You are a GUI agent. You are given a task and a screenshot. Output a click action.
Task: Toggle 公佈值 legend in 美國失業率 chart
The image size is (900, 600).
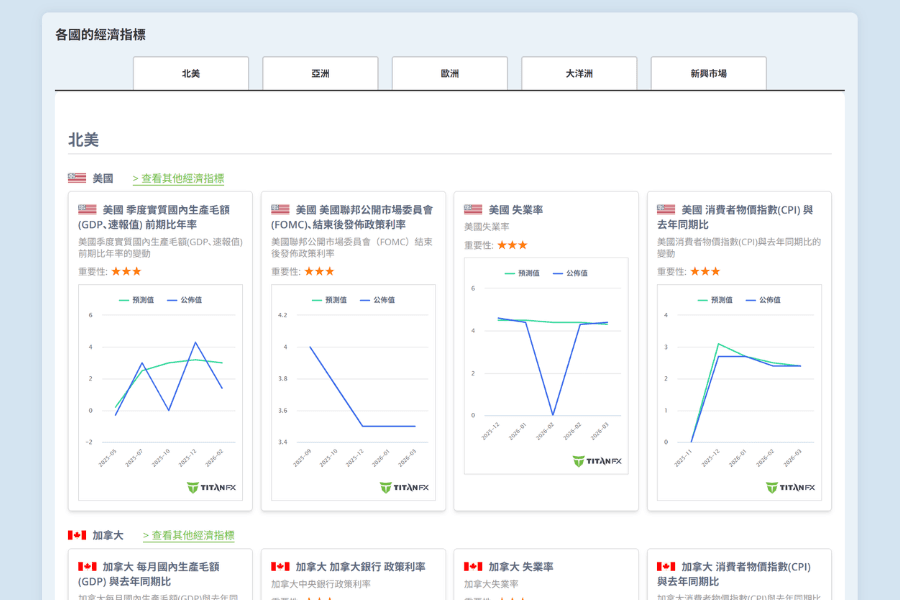pyautogui.click(x=572, y=273)
